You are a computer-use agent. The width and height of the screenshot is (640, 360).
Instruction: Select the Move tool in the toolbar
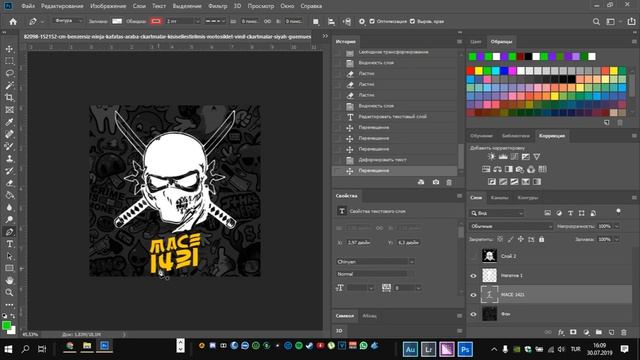coord(9,49)
